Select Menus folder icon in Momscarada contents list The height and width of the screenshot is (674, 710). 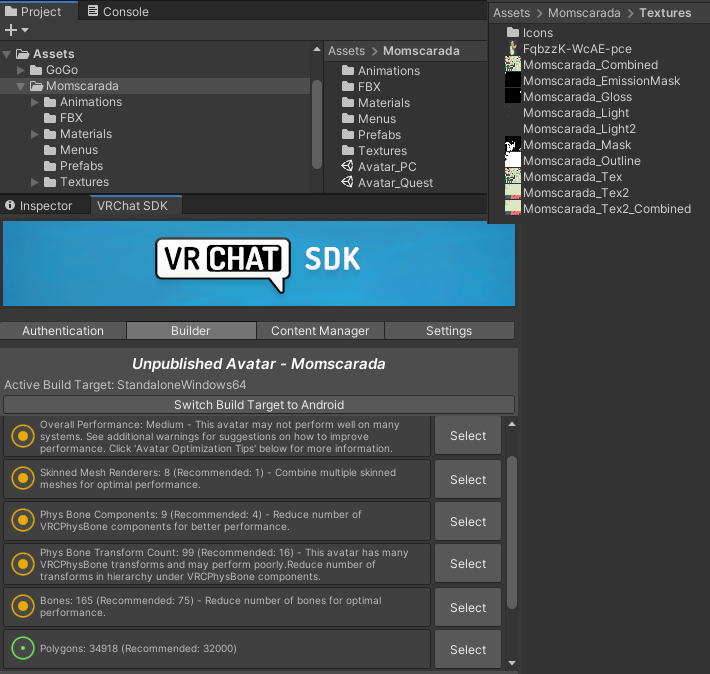(348, 118)
